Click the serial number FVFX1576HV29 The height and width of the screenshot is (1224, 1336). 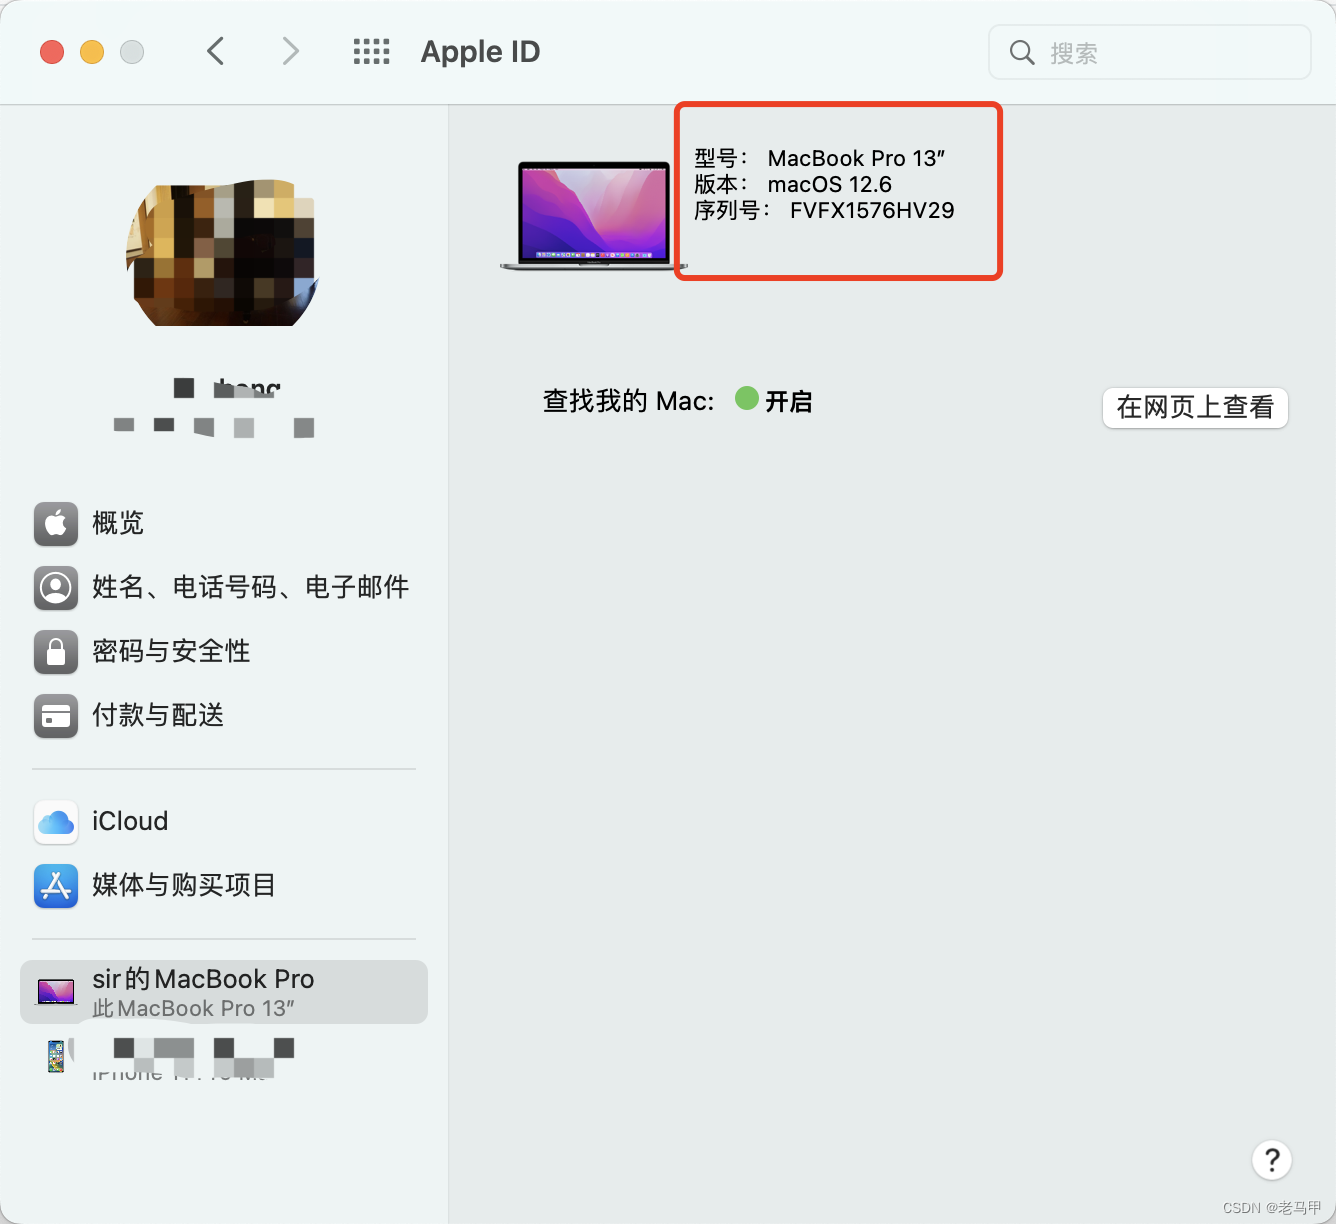click(x=872, y=211)
